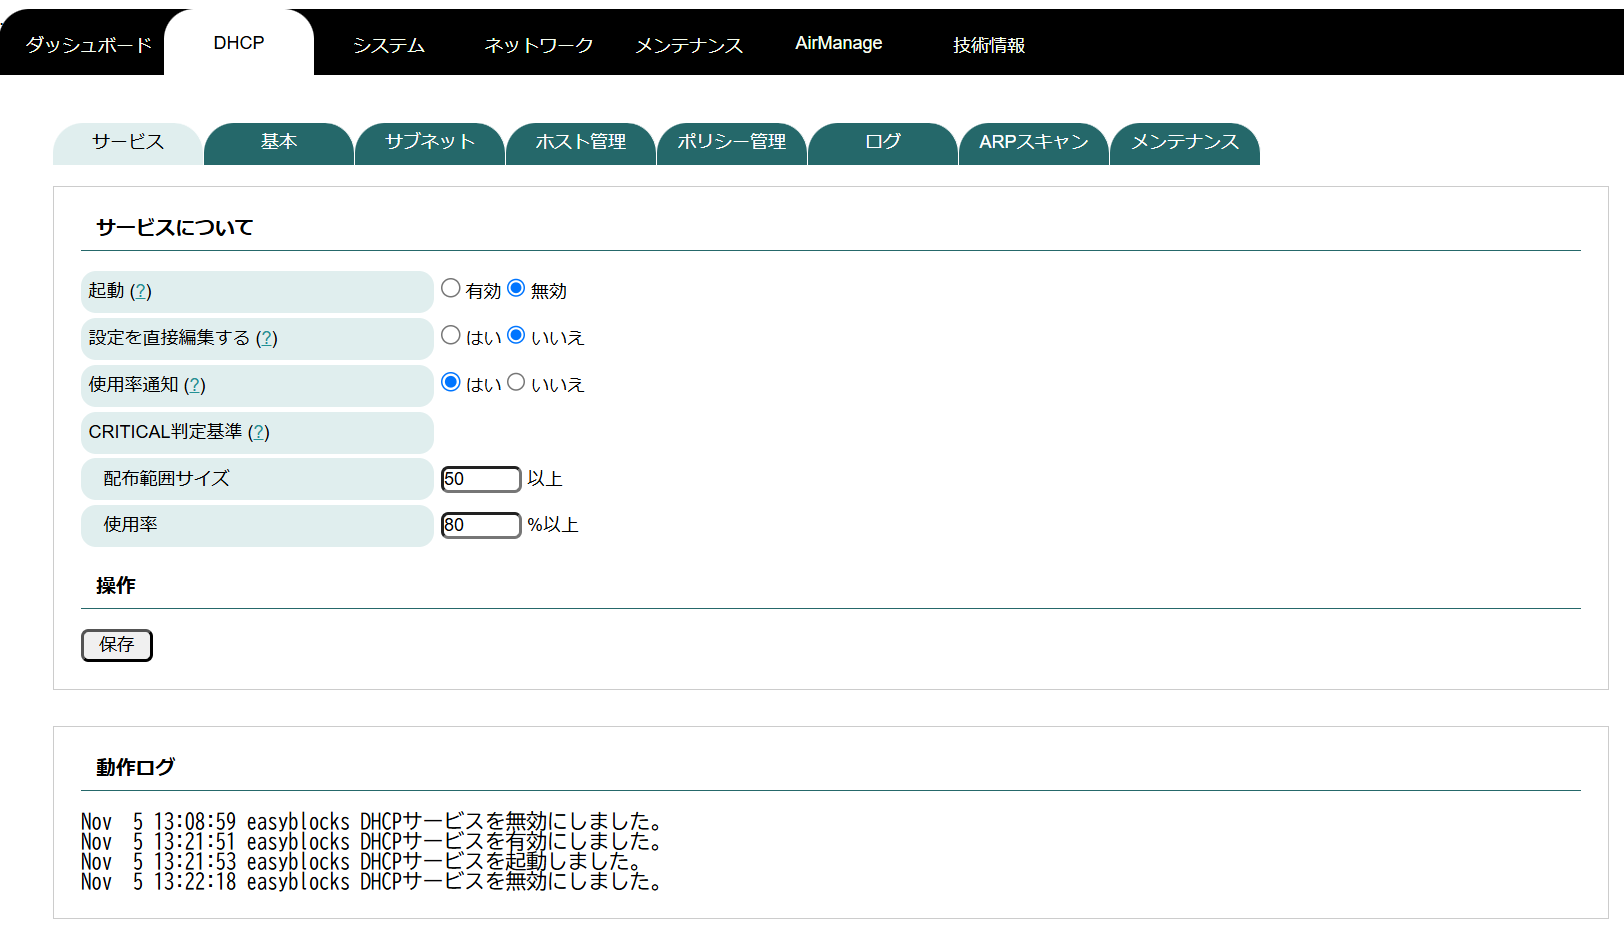Open help link next to 起動

pos(141,291)
